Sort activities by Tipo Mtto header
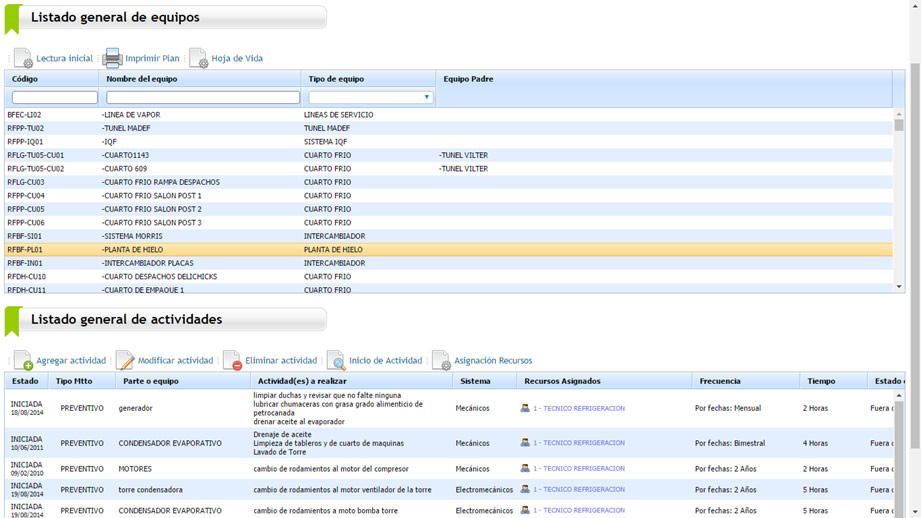This screenshot has height=518, width=921. pyautogui.click(x=74, y=381)
